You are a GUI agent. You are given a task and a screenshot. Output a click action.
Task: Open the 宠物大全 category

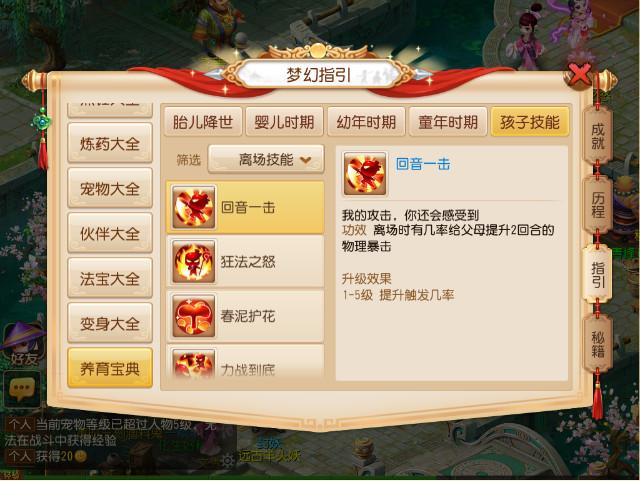click(110, 189)
